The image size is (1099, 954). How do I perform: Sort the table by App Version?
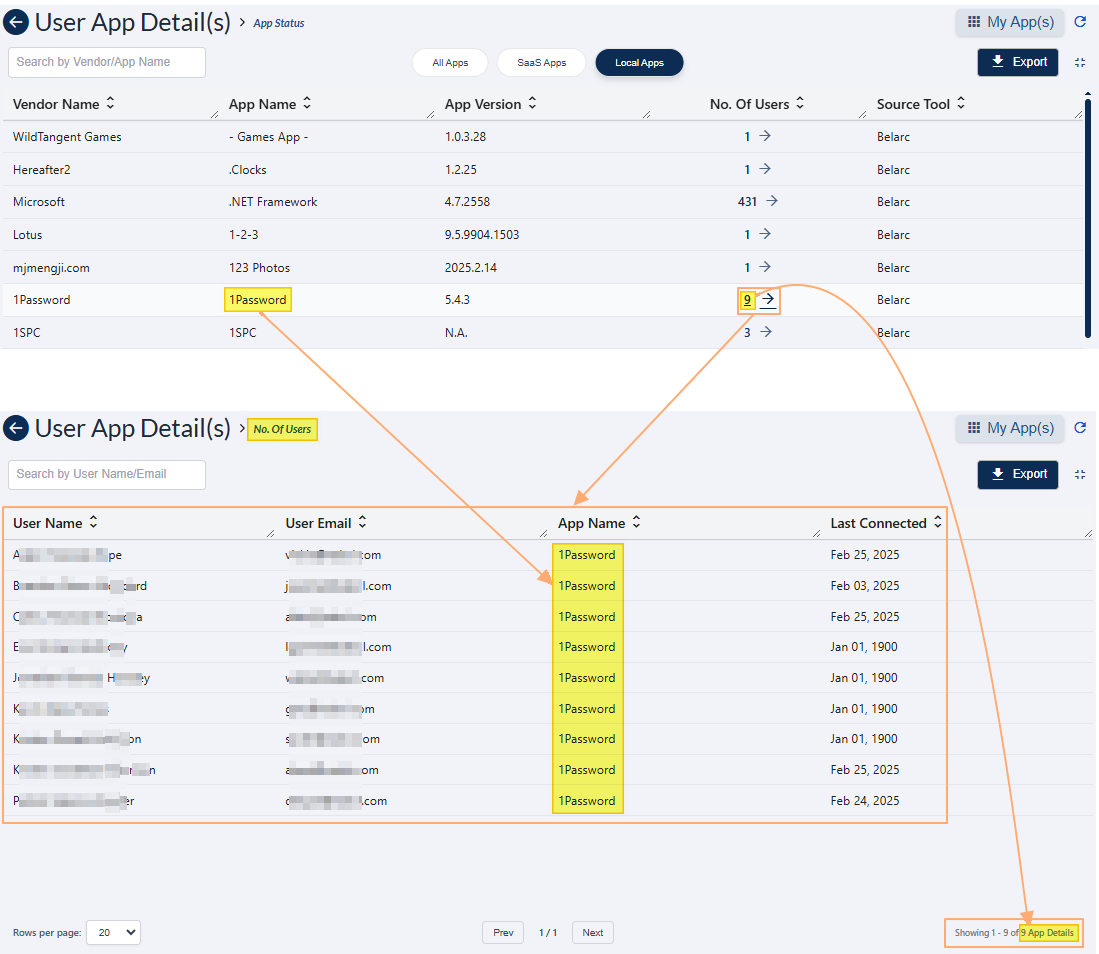(x=532, y=104)
